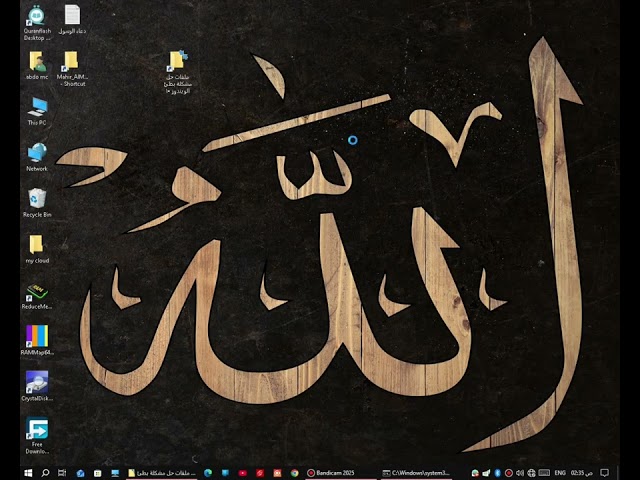Open the ملفات حل مشكلة بطئ الويندوز folder
The width and height of the screenshot is (640, 480).
(x=178, y=72)
